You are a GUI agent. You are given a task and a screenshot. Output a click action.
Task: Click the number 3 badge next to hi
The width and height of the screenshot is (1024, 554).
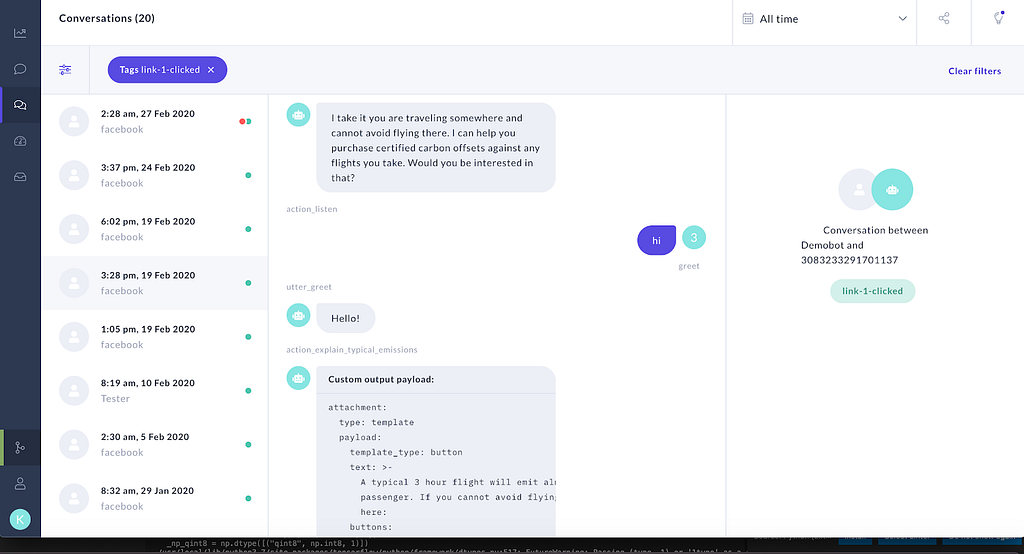pos(694,238)
